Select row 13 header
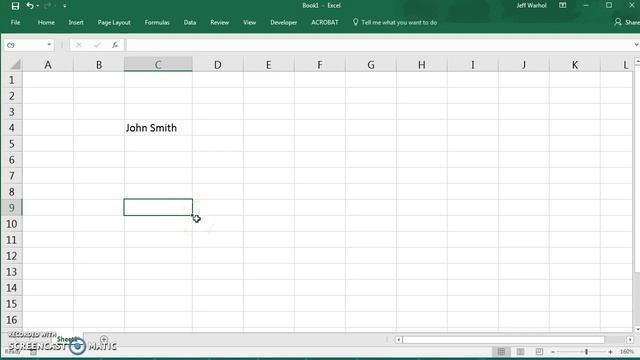The height and width of the screenshot is (360, 640). pos(11,272)
